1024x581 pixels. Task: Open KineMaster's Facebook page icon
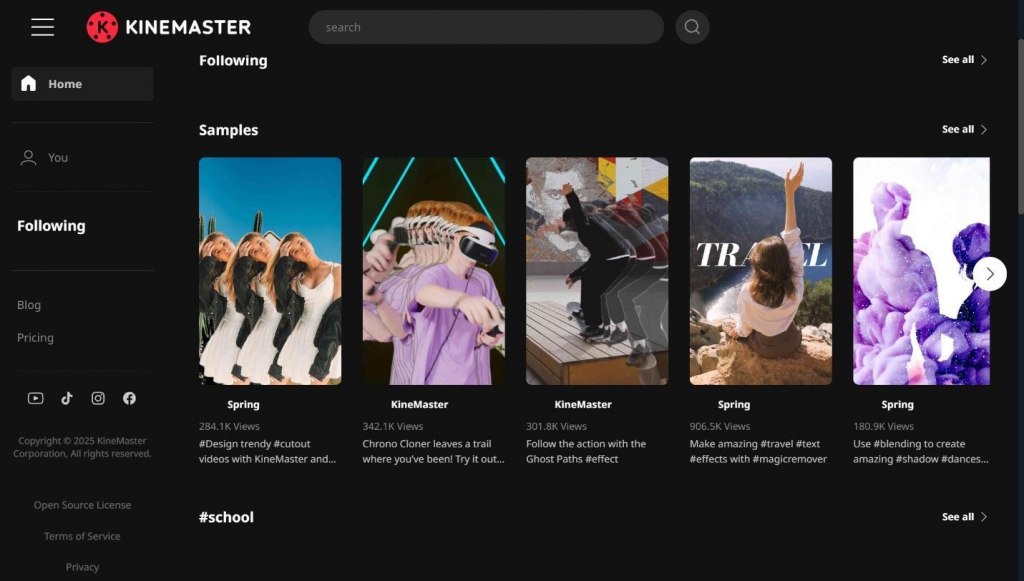pos(129,398)
